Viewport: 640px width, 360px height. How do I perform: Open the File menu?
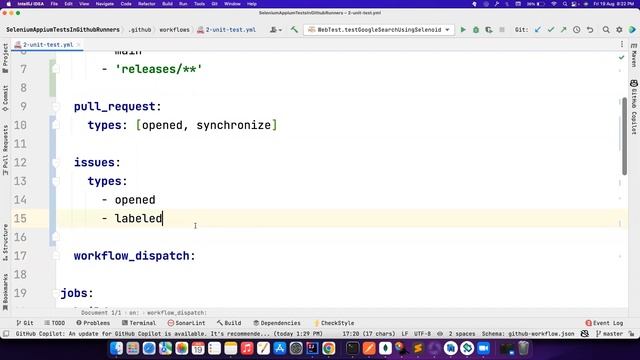54,4
